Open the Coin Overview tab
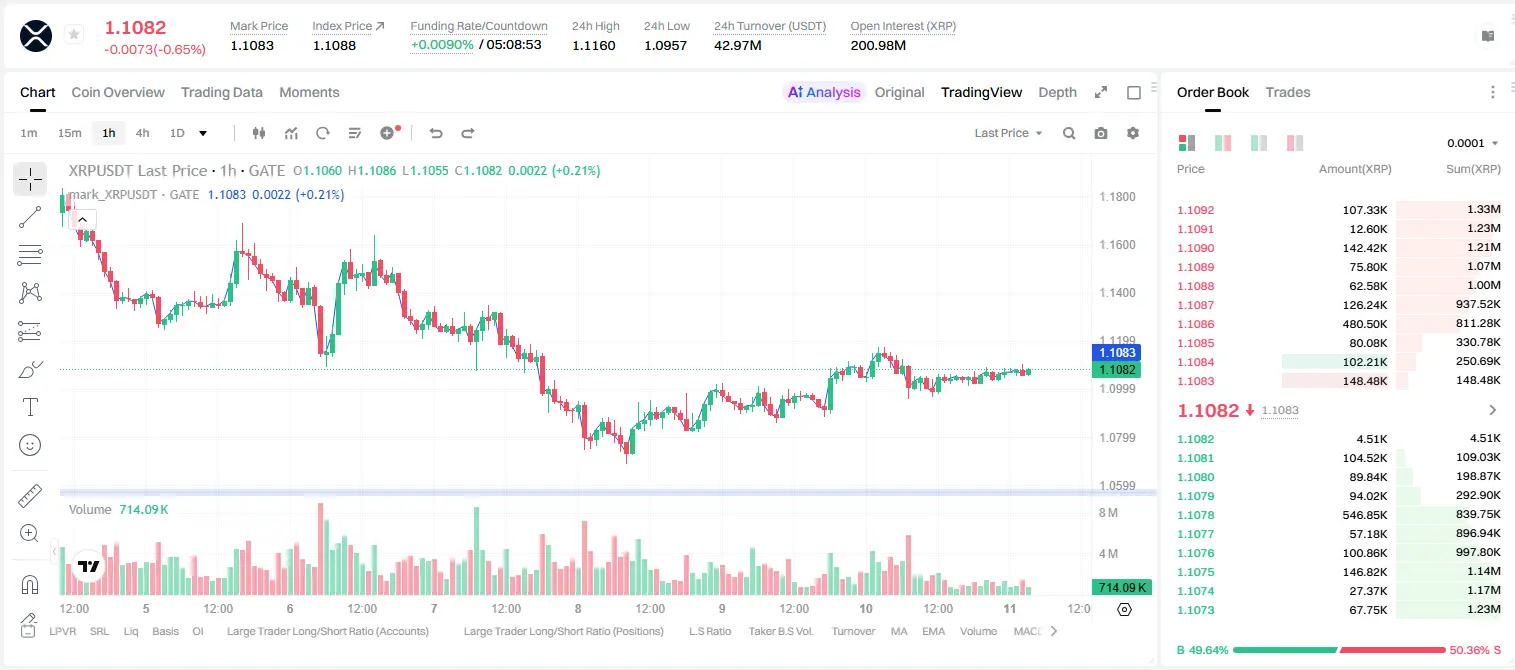 pos(118,92)
